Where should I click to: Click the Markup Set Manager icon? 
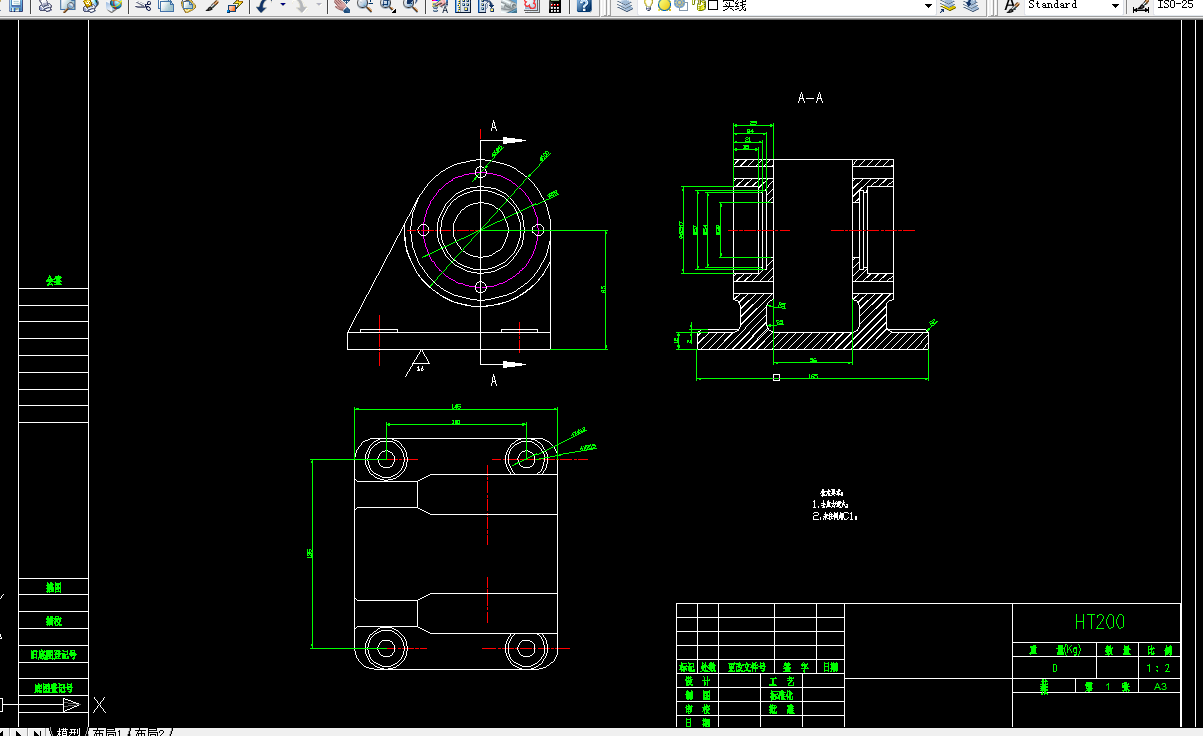(x=530, y=6)
